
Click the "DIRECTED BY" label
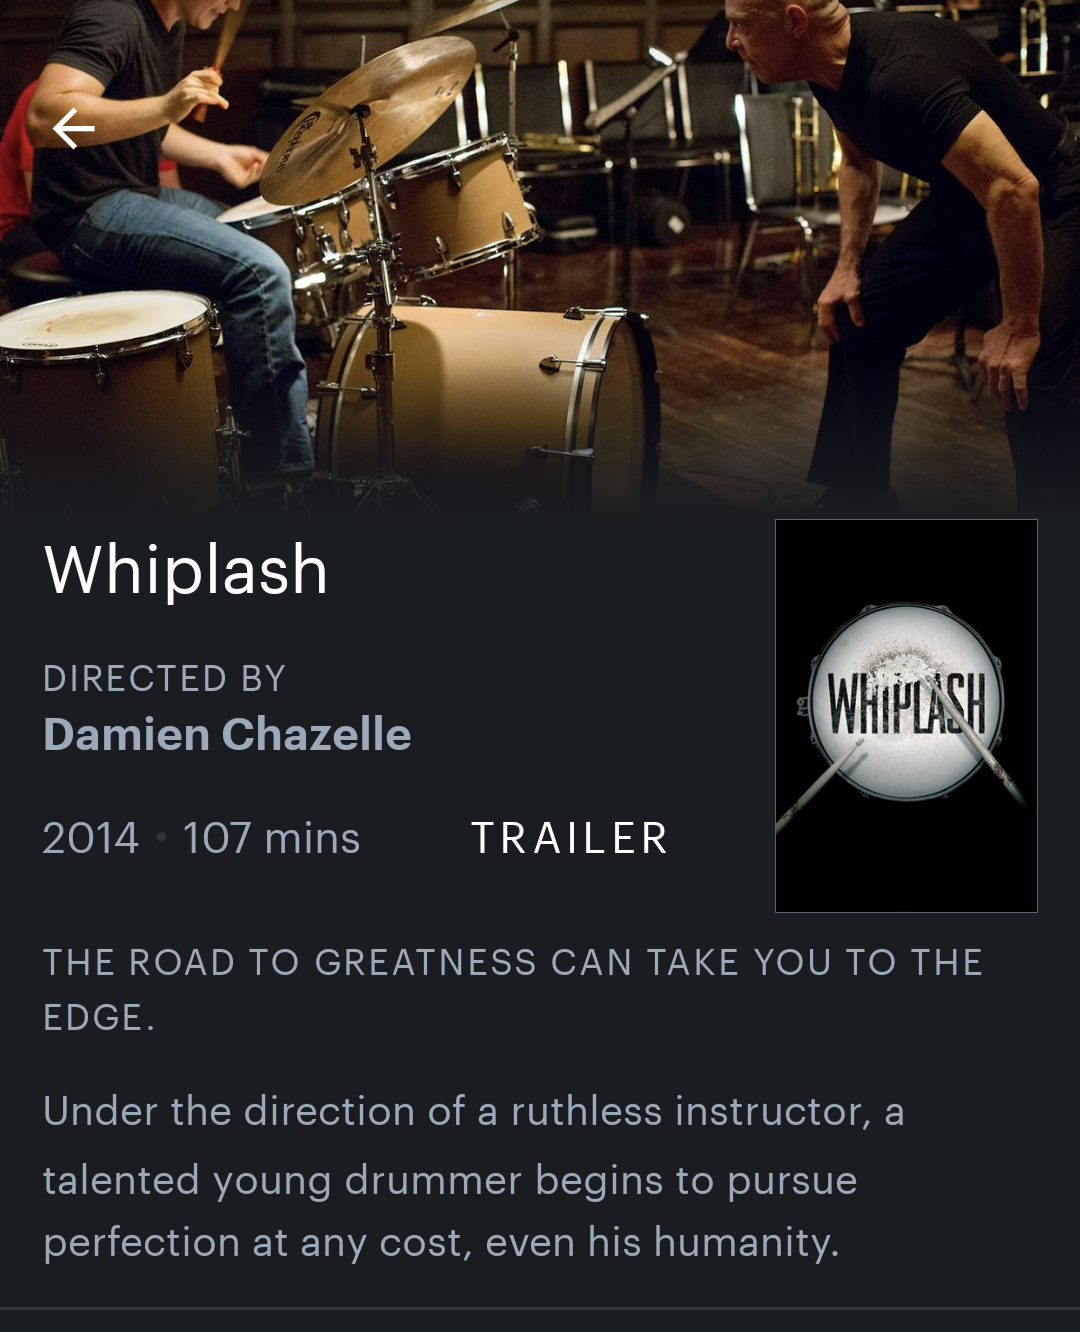165,679
